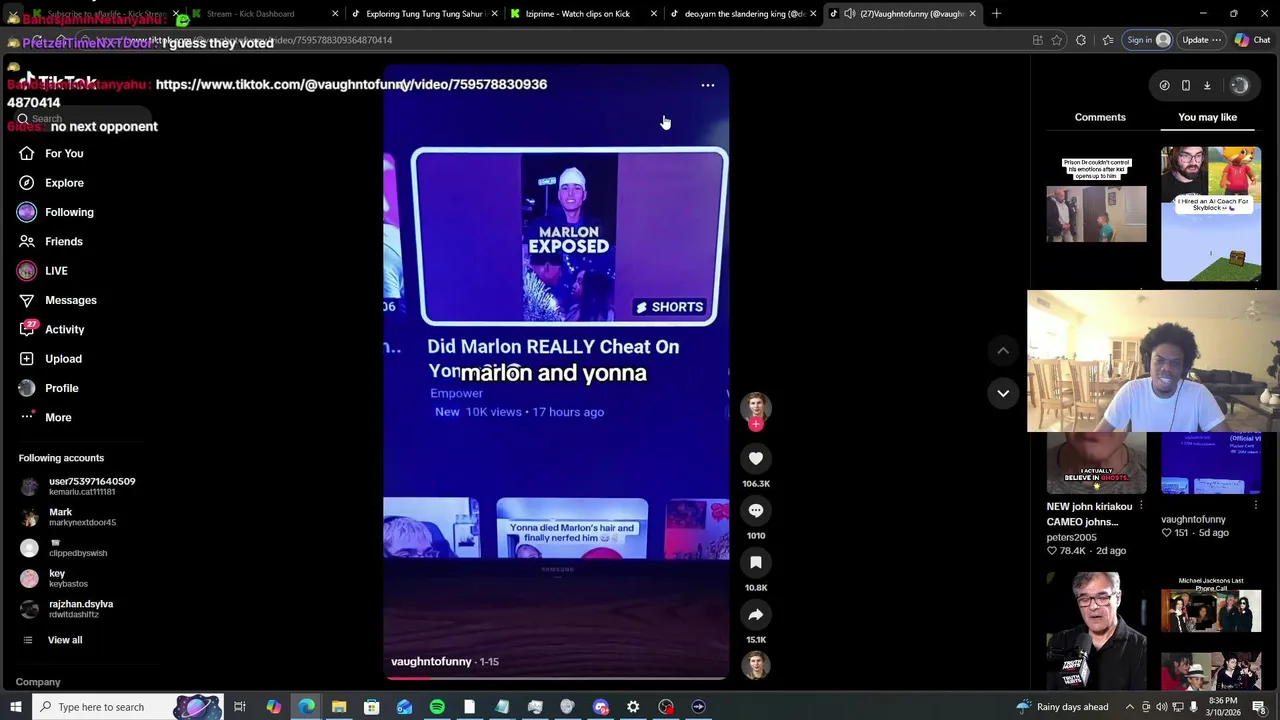
Task: Open options for john kiriakou video
Action: tap(1141, 506)
